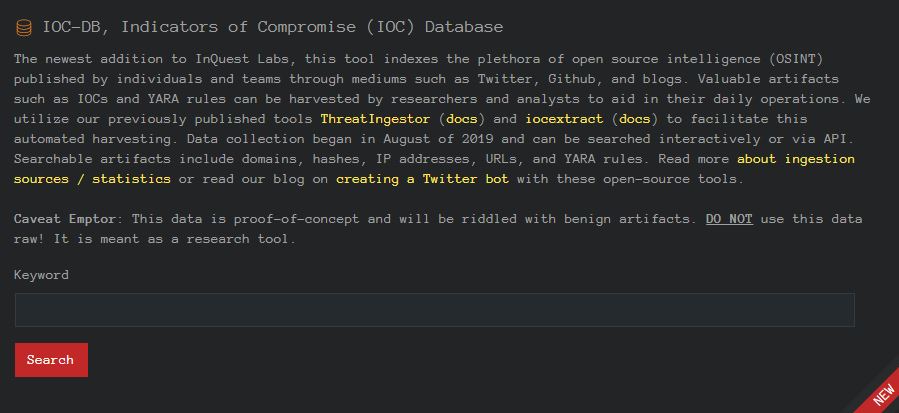The width and height of the screenshot is (899, 413).
Task: Click the red Search button
Action: click(51, 360)
